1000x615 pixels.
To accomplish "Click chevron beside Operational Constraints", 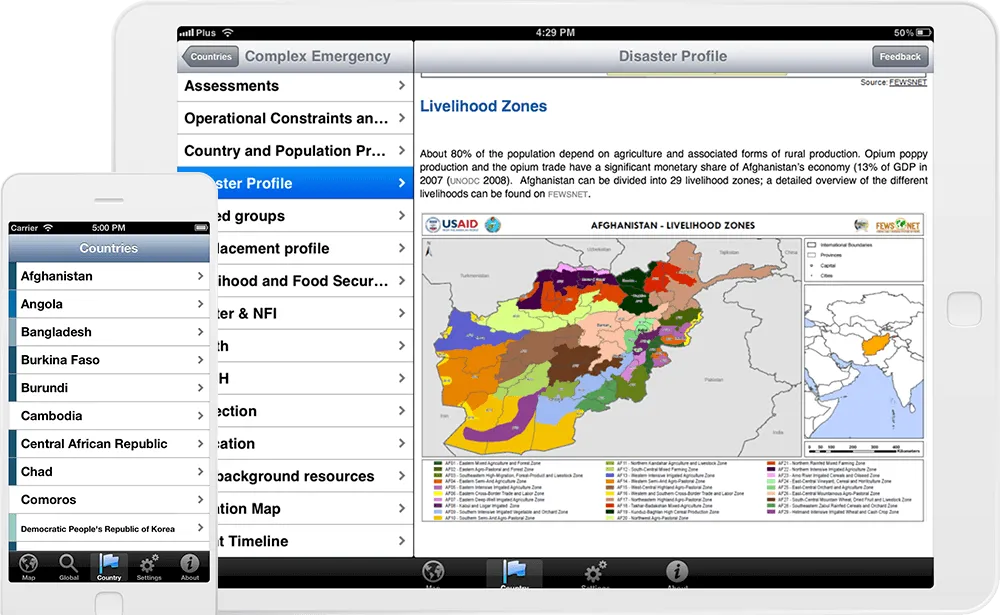I will (x=402, y=118).
